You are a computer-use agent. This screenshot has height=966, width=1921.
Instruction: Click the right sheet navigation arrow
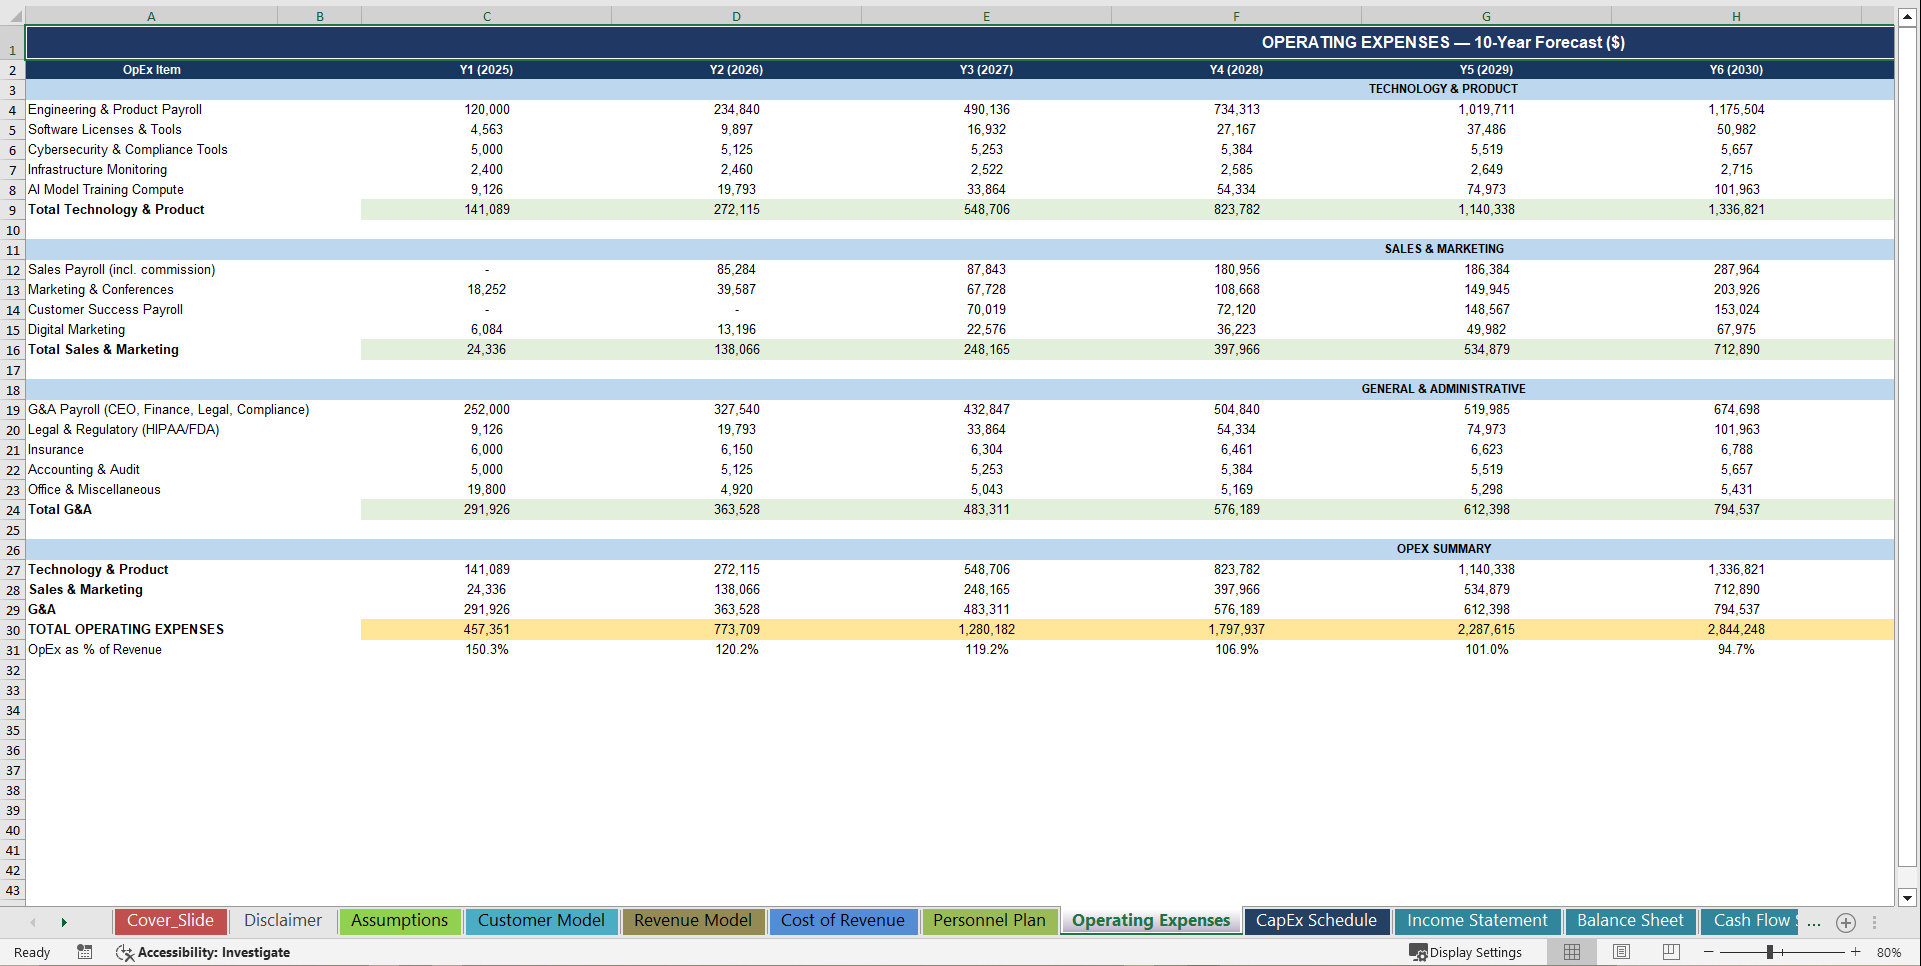point(64,922)
